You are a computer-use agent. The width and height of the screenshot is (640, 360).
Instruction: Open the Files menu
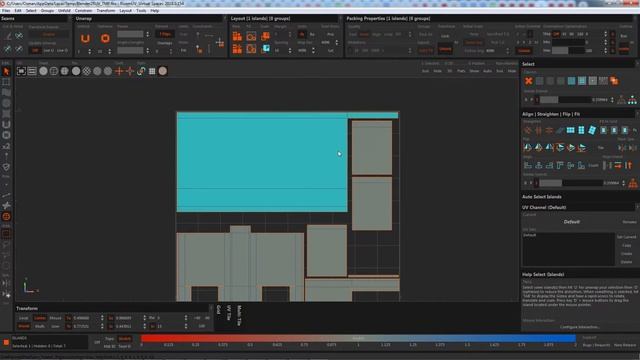coord(6,11)
